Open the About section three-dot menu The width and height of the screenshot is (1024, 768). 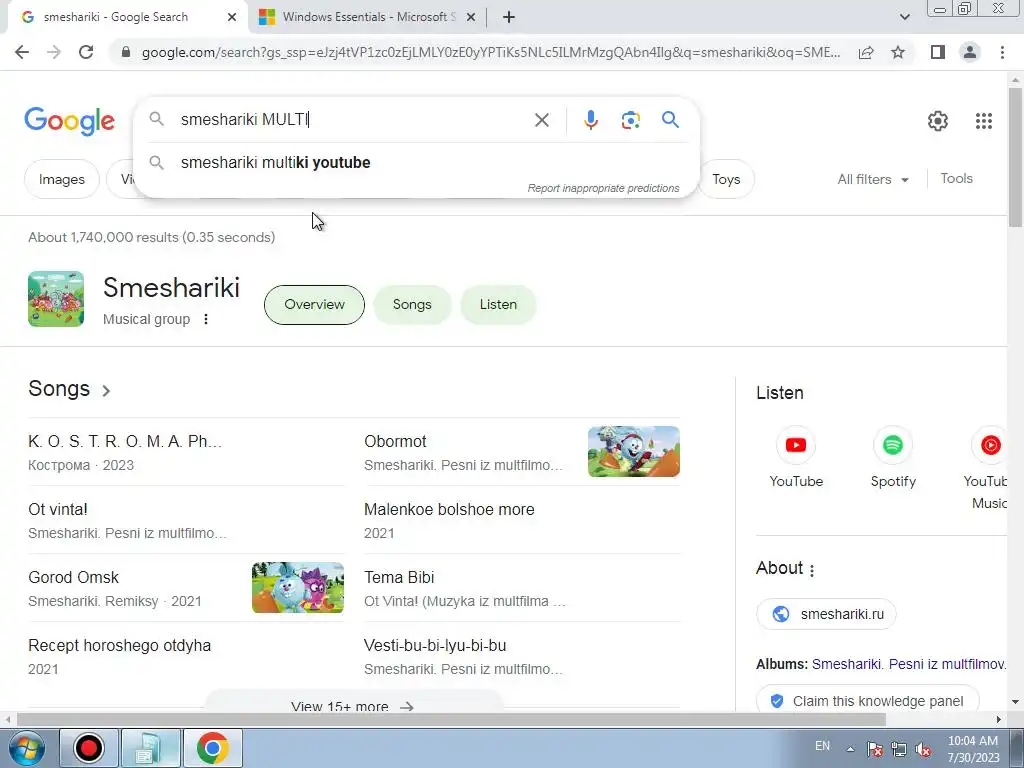(812, 570)
